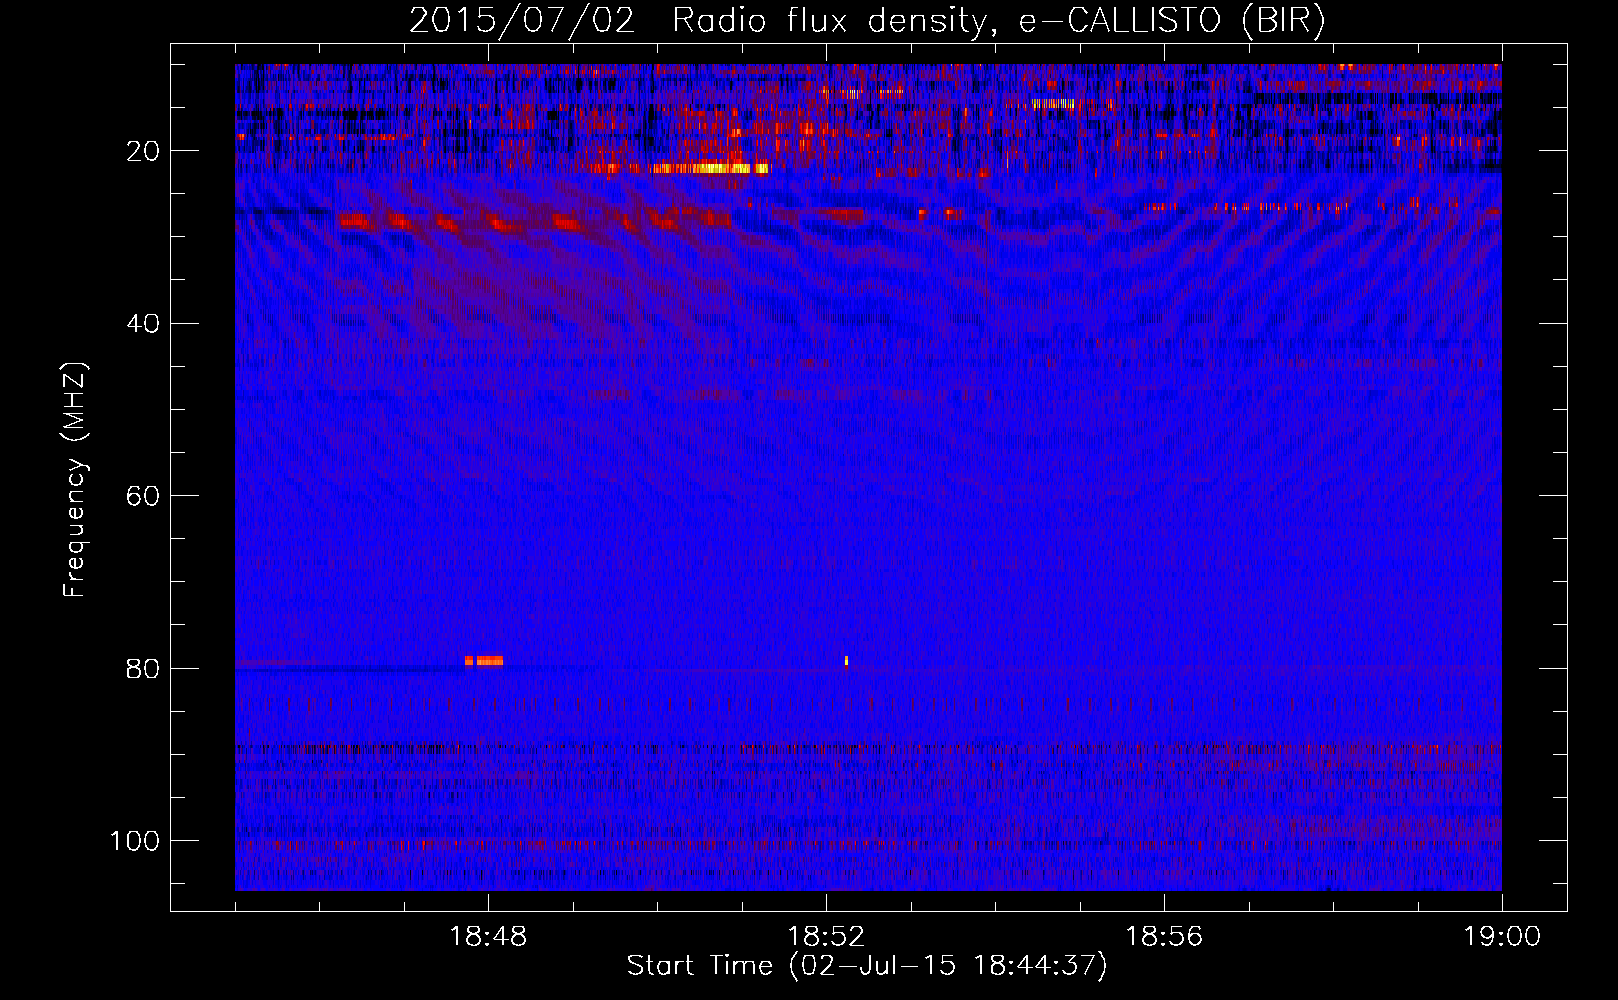Click the 'Start Time (02-Jul-15 18:44:37)' label
Viewport: 1618px width, 1000px height.
click(x=867, y=966)
